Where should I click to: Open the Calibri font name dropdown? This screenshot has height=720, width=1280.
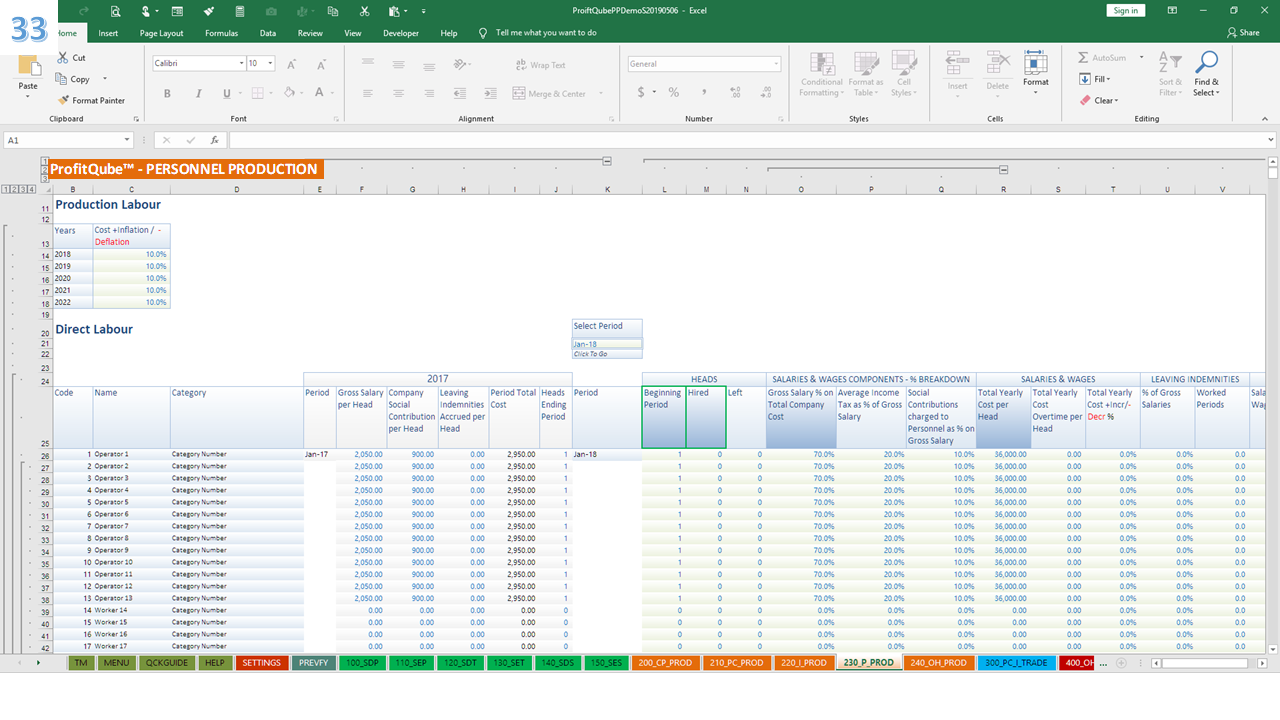[241, 63]
